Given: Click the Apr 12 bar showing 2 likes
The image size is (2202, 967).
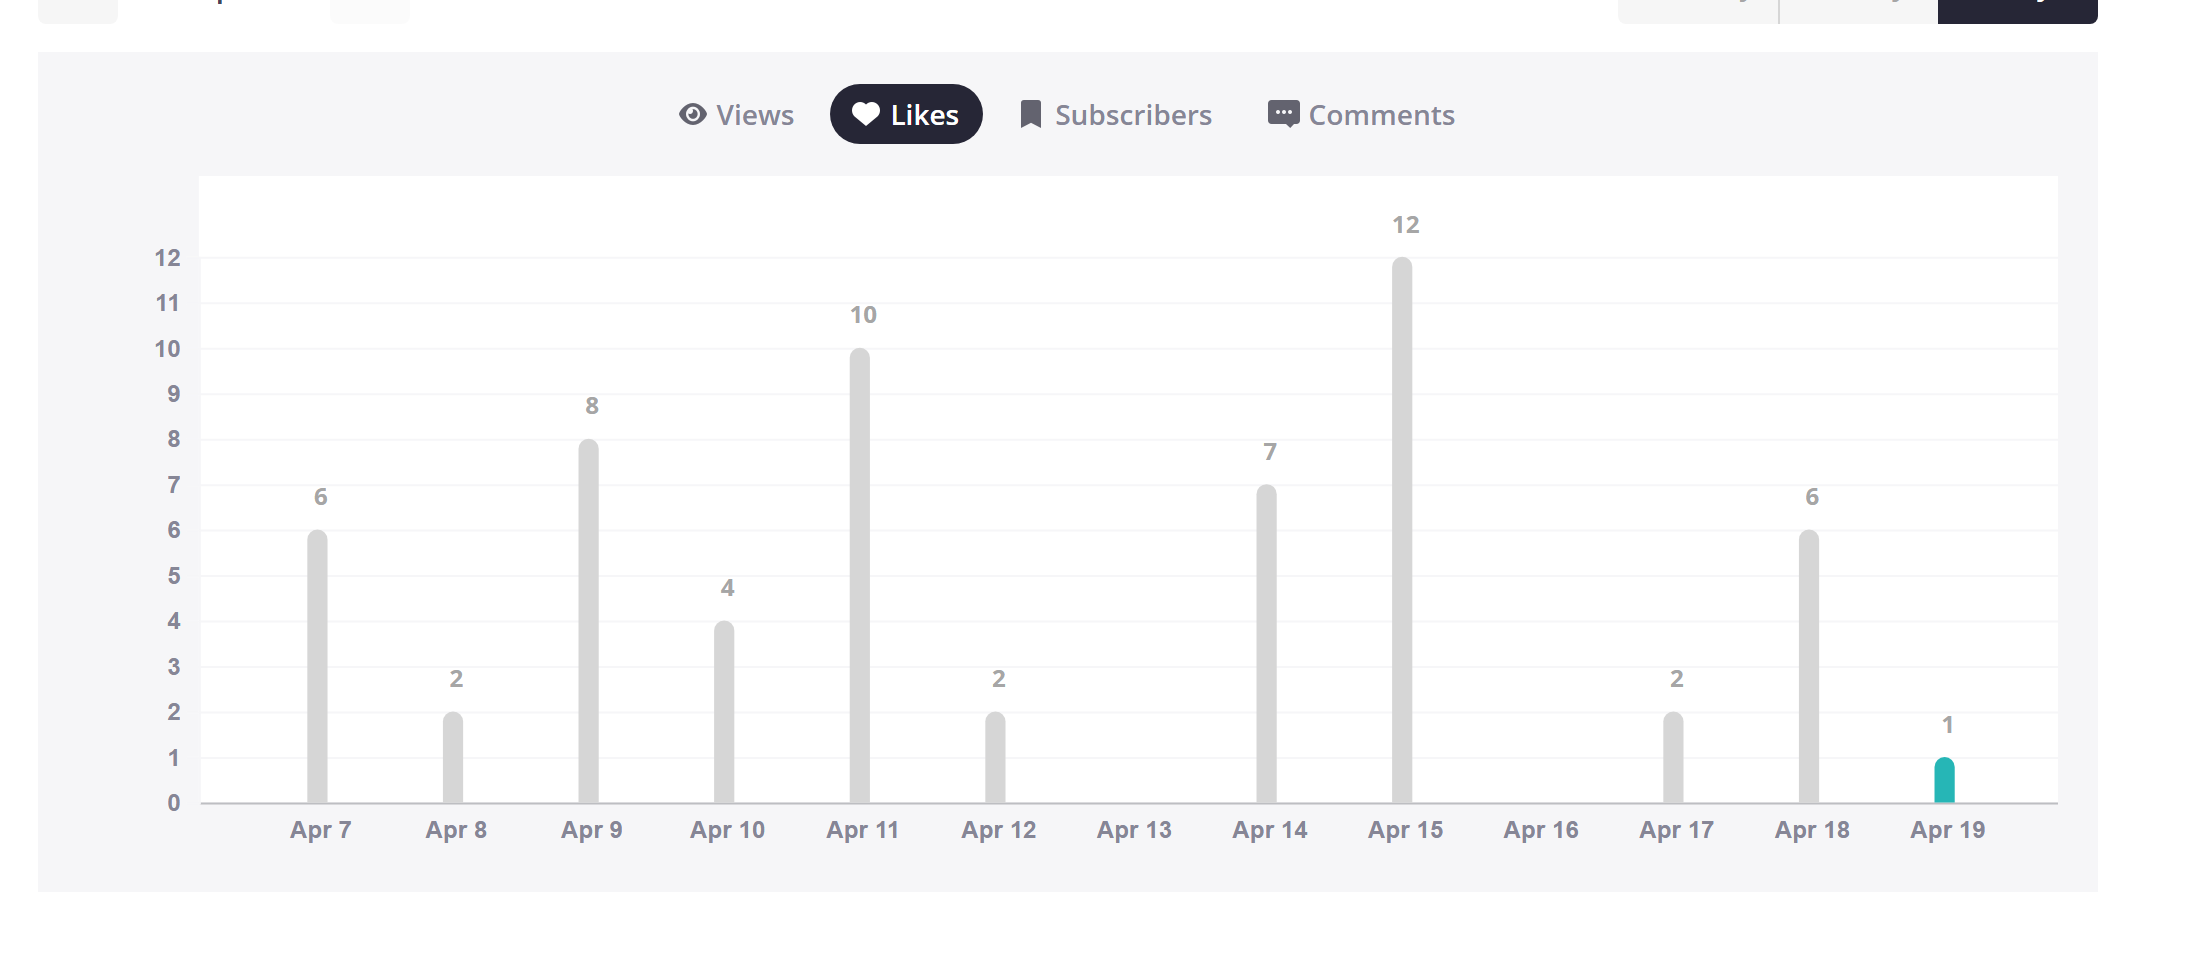Looking at the screenshot, I should click(x=995, y=757).
